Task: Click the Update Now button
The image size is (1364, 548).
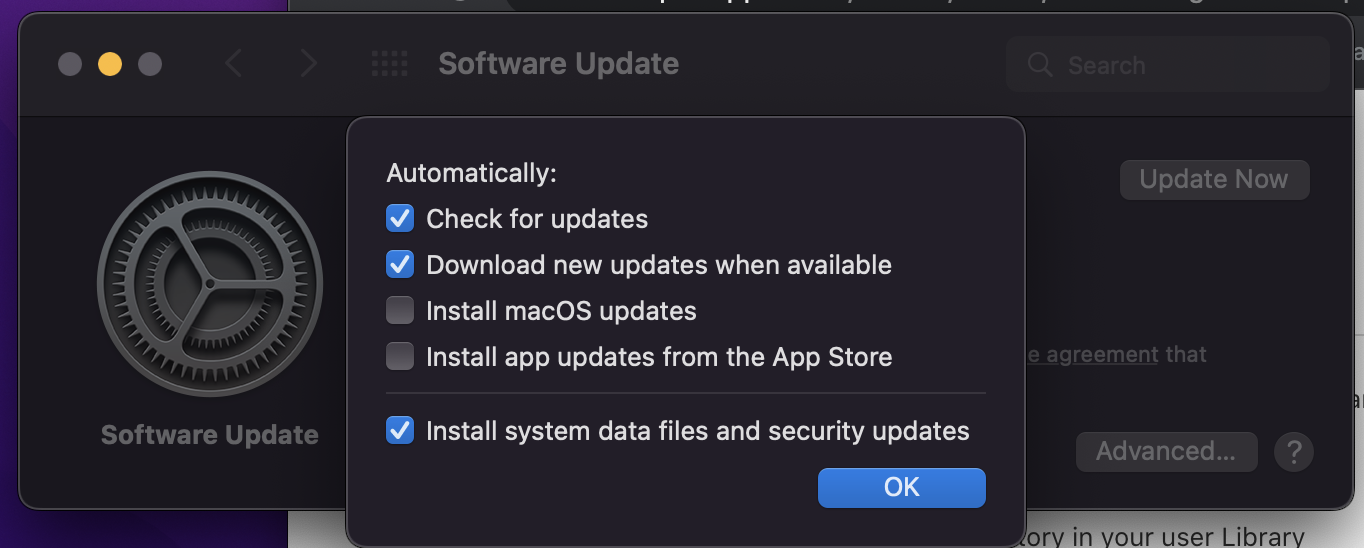Action: 1214,179
